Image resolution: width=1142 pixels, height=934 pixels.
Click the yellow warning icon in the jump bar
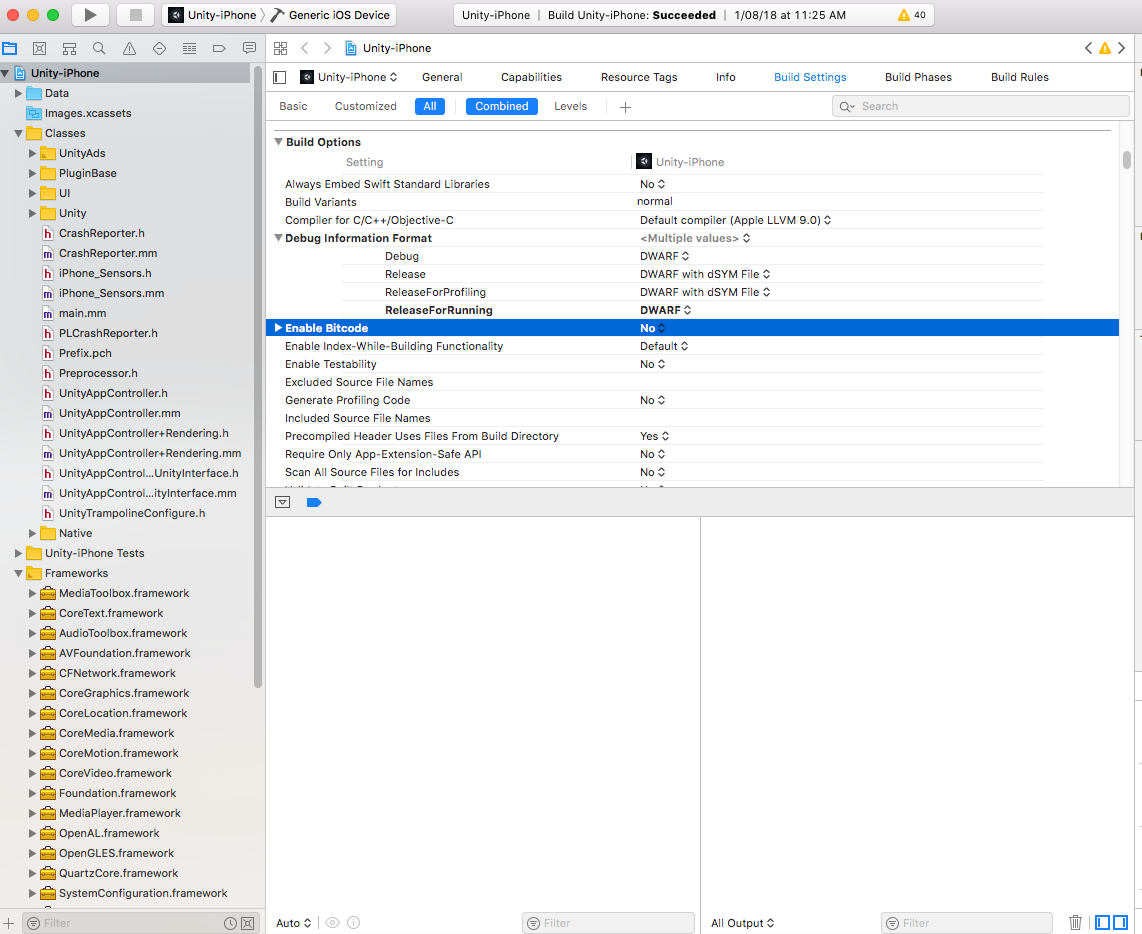[x=1105, y=48]
